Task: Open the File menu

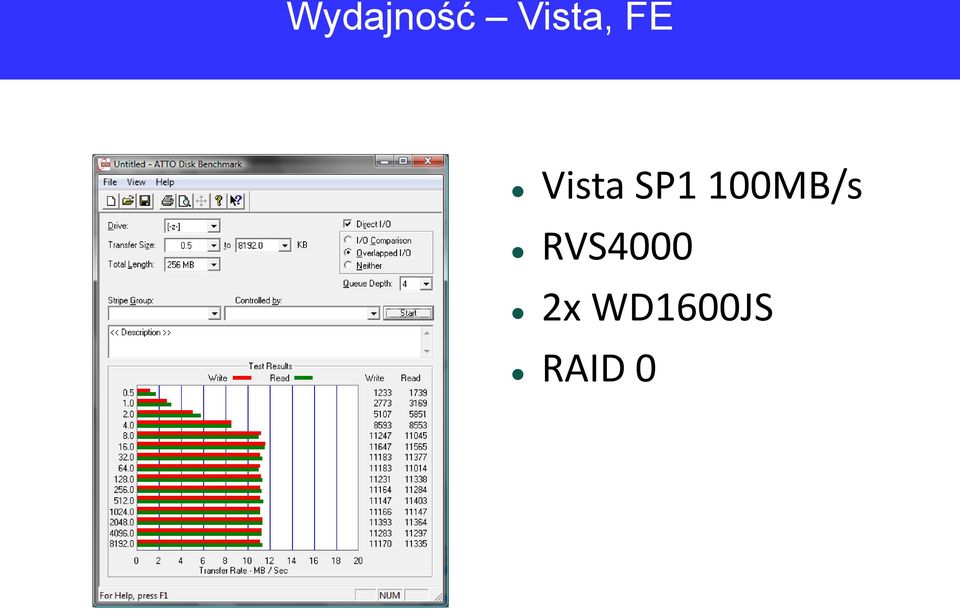Action: 110,182
